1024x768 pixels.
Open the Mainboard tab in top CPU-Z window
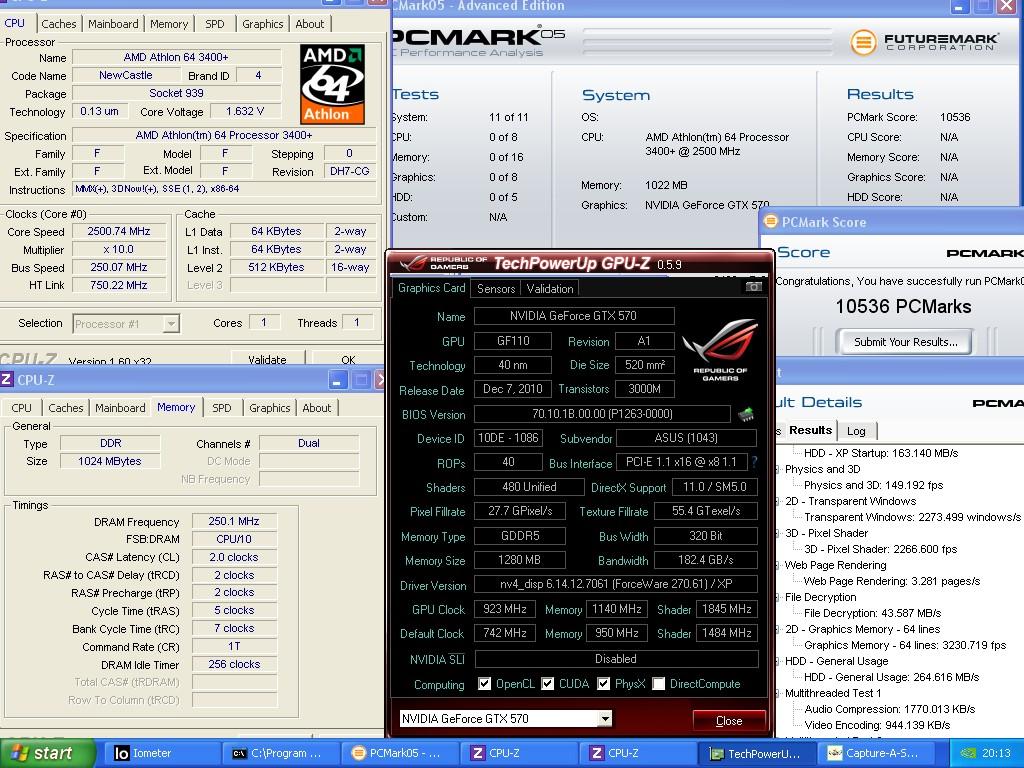(x=113, y=24)
